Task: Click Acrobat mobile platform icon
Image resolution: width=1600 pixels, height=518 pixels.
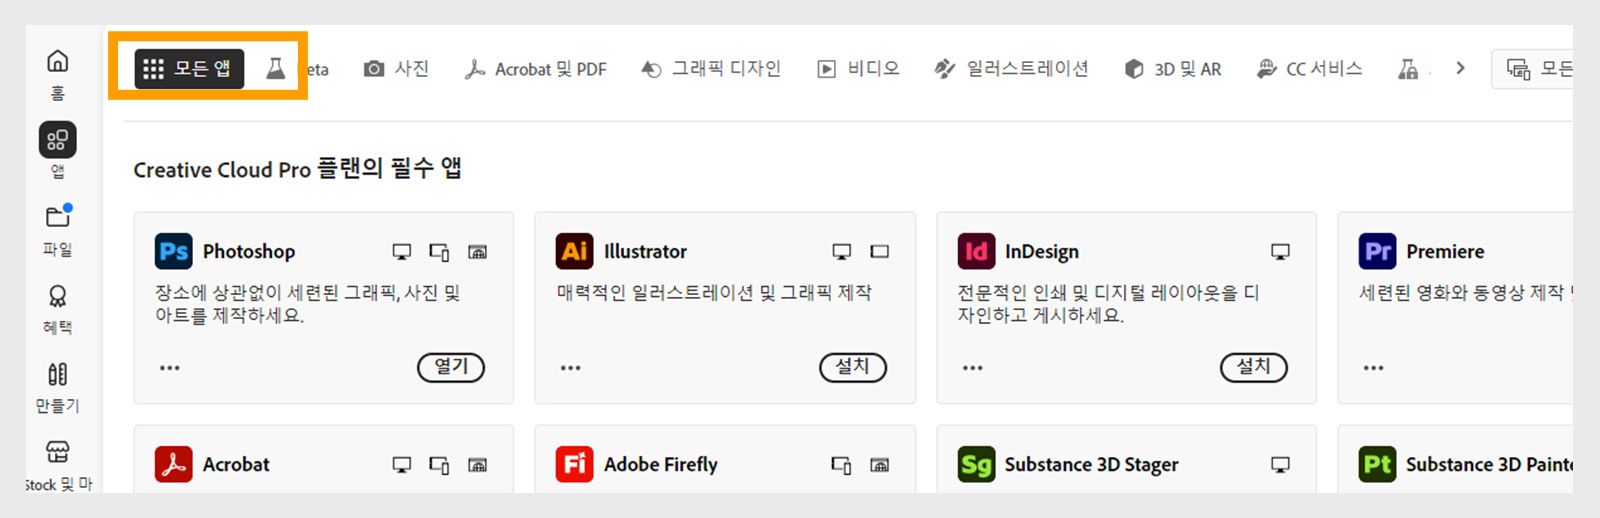Action: point(439,465)
